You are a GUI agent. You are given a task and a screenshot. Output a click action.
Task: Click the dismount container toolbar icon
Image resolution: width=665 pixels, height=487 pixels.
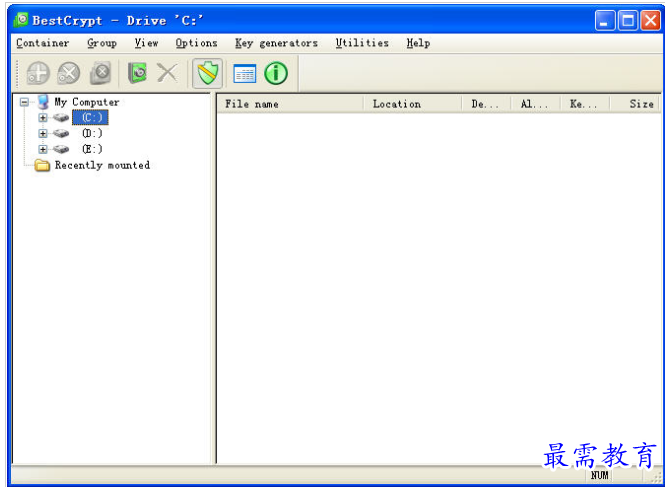pyautogui.click(x=69, y=73)
